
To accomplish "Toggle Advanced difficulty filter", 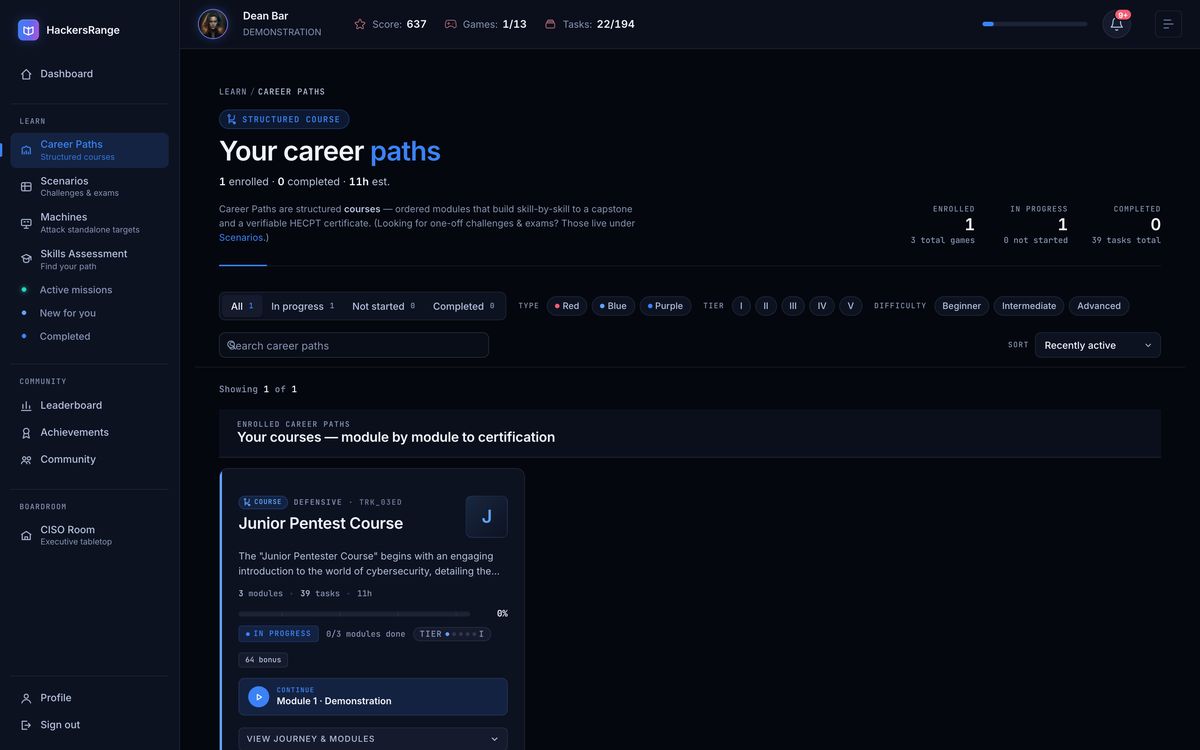I will pos(1099,306).
